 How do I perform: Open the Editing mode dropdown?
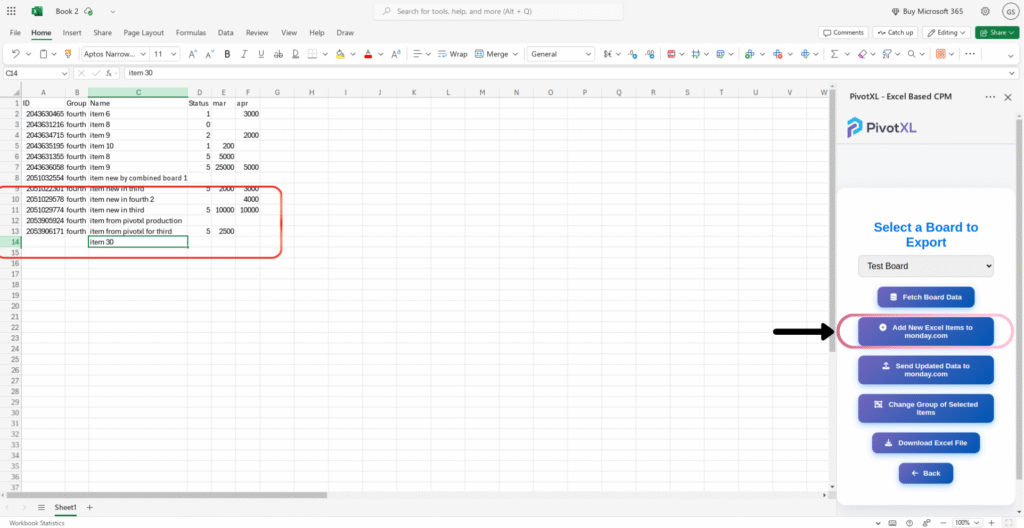(x=946, y=33)
